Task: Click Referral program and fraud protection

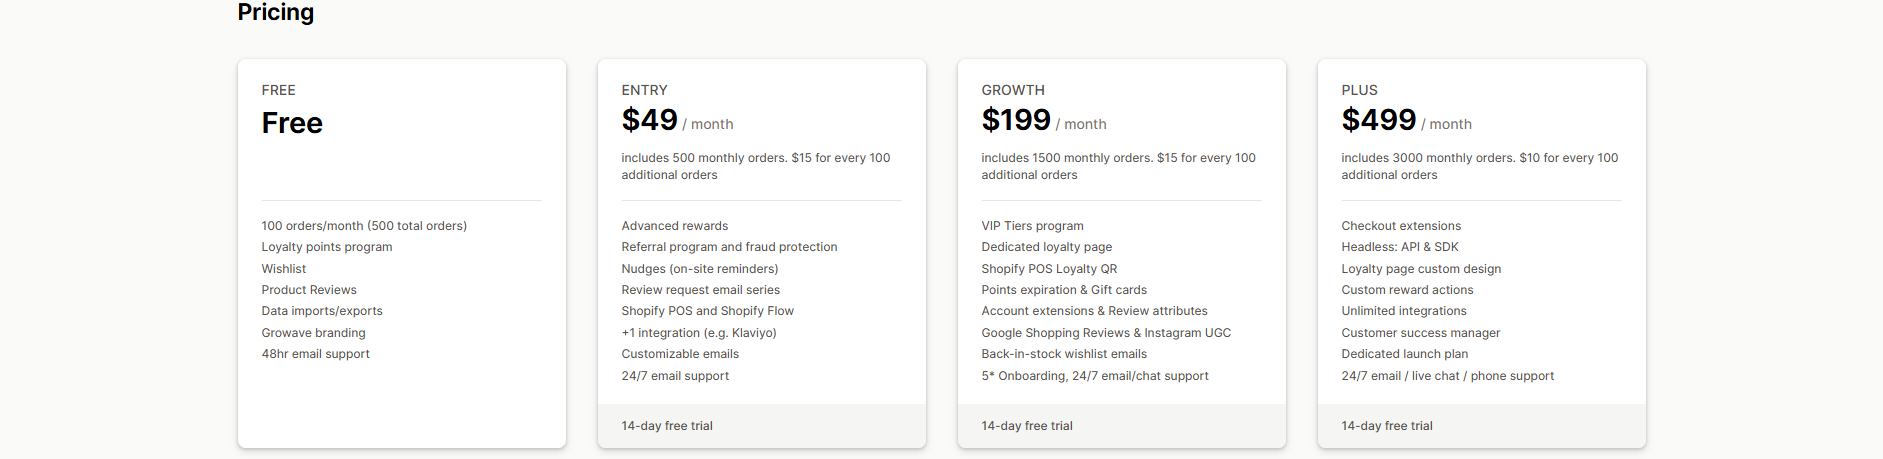Action: click(729, 247)
